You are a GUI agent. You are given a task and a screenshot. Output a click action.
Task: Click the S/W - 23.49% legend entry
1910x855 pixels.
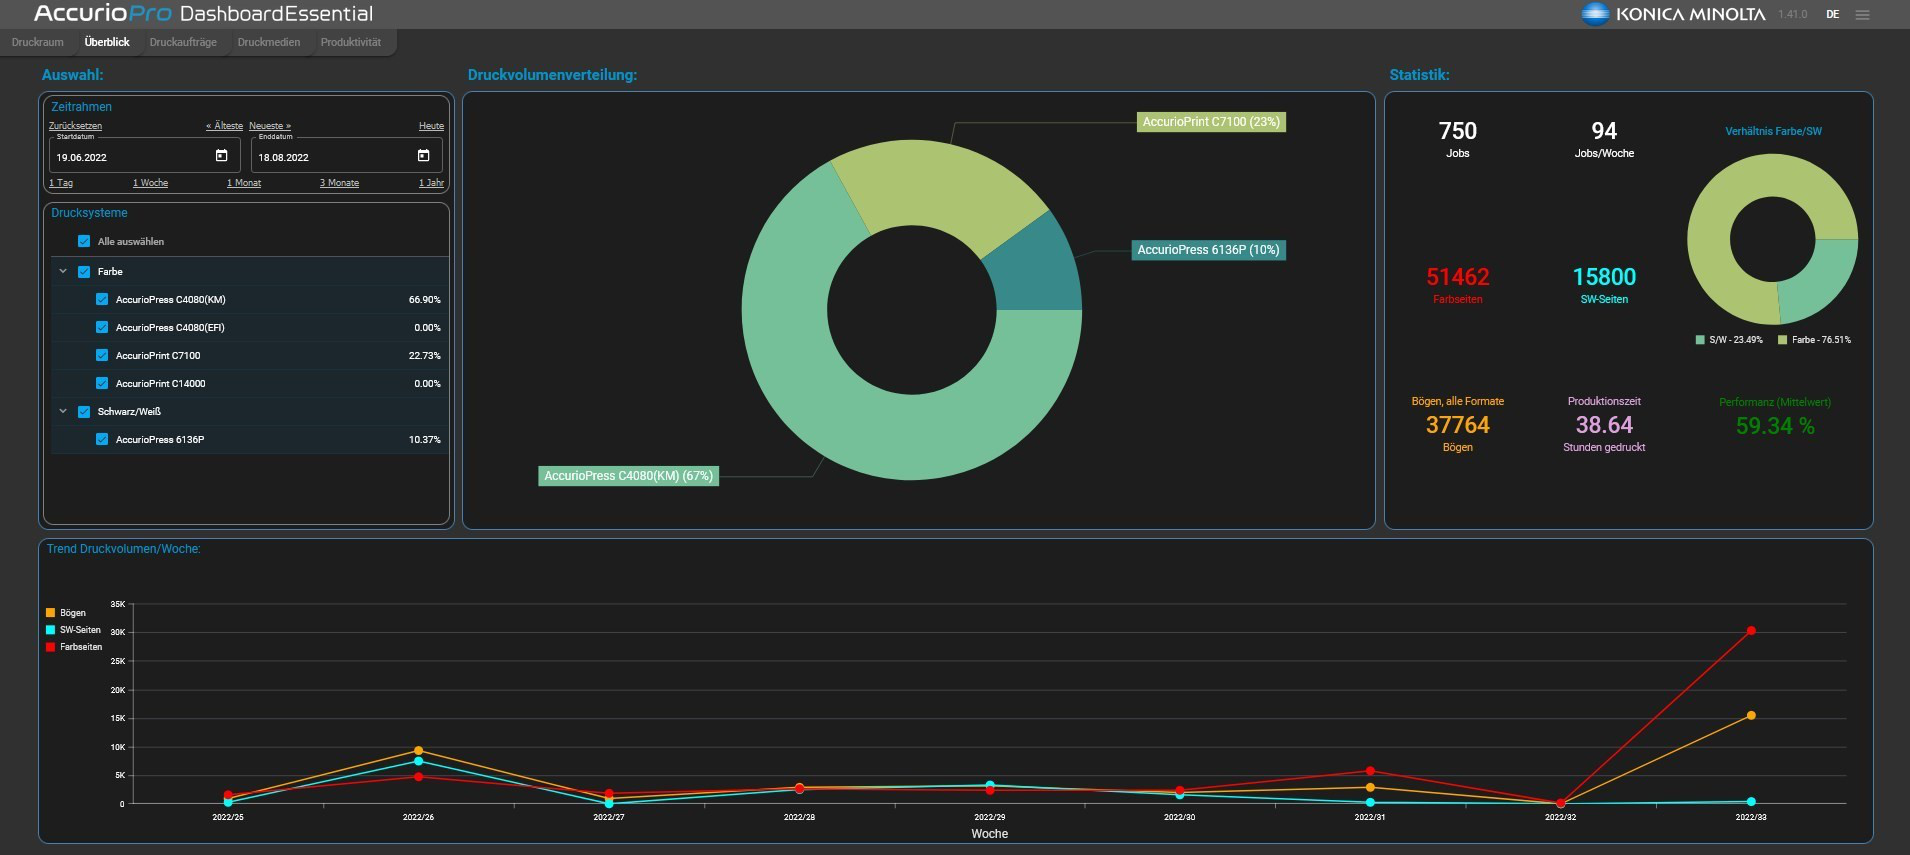(x=1729, y=340)
